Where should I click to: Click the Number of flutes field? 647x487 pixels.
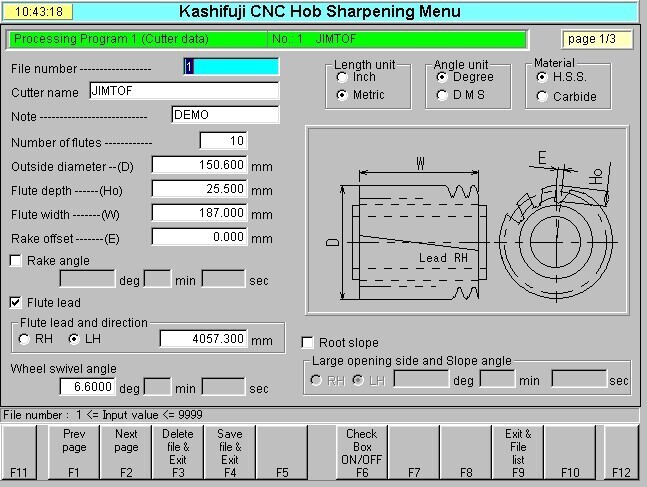point(224,141)
